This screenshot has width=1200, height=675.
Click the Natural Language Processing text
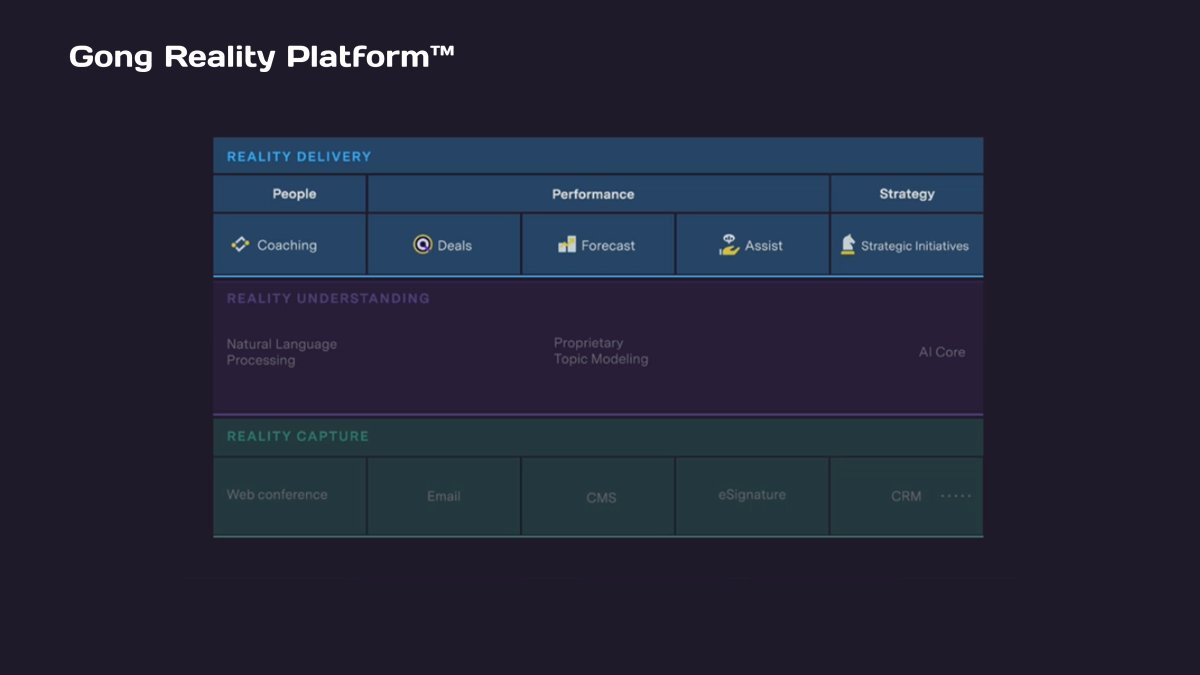click(x=282, y=352)
